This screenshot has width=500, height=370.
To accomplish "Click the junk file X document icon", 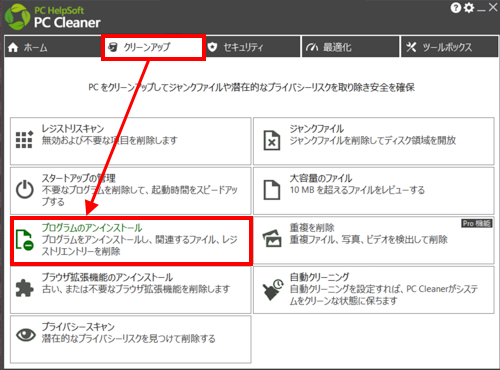I will [x=272, y=140].
